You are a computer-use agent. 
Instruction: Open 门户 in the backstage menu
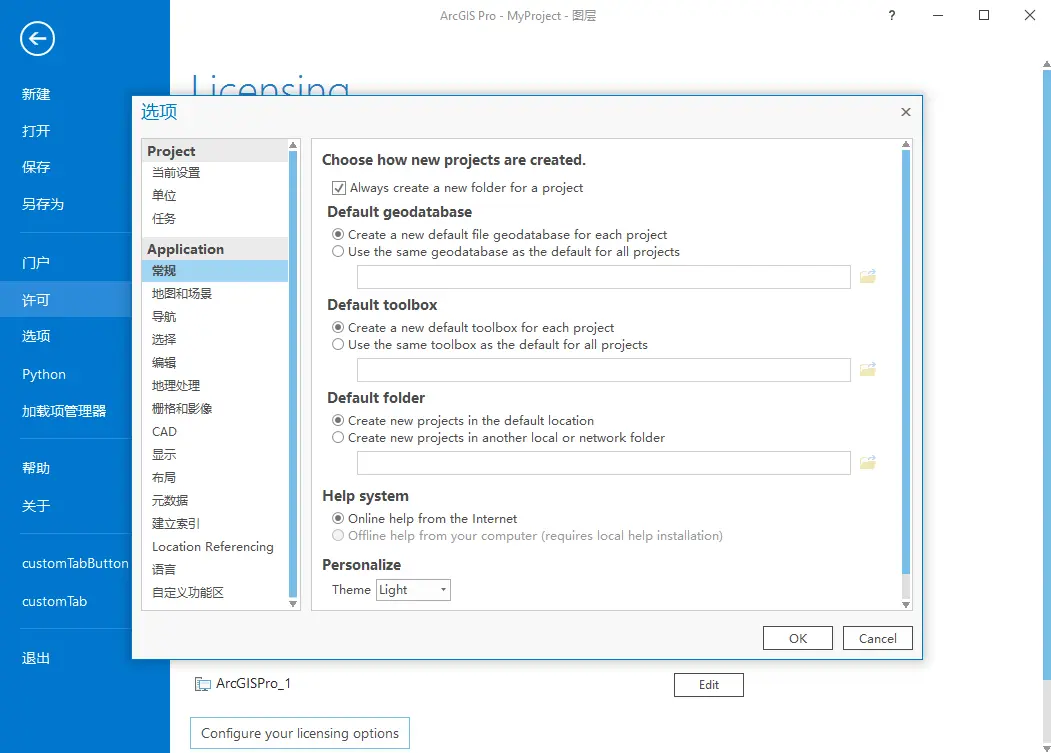[36, 263]
